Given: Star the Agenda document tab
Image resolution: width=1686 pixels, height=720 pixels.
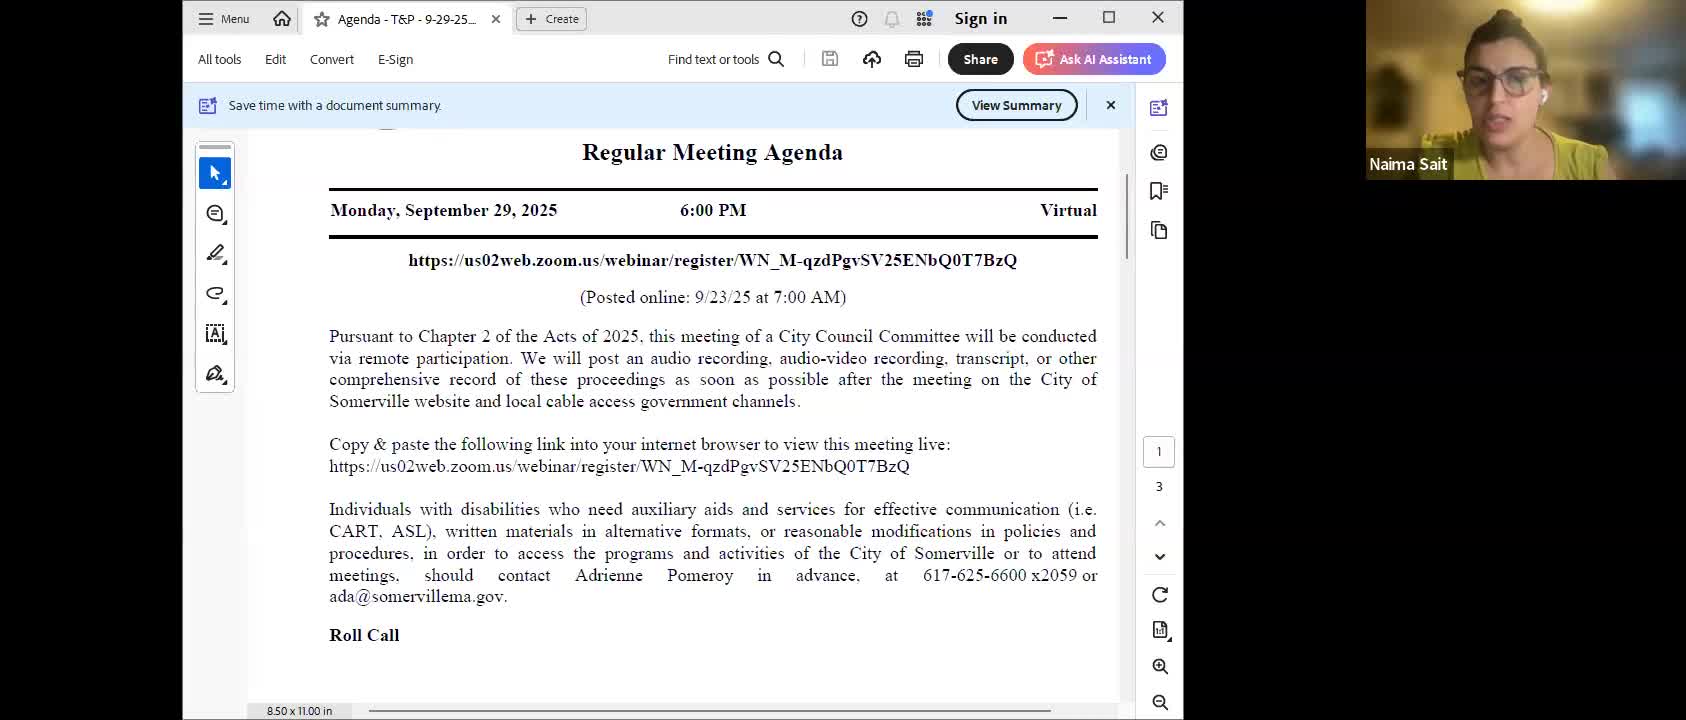Looking at the screenshot, I should 321,19.
